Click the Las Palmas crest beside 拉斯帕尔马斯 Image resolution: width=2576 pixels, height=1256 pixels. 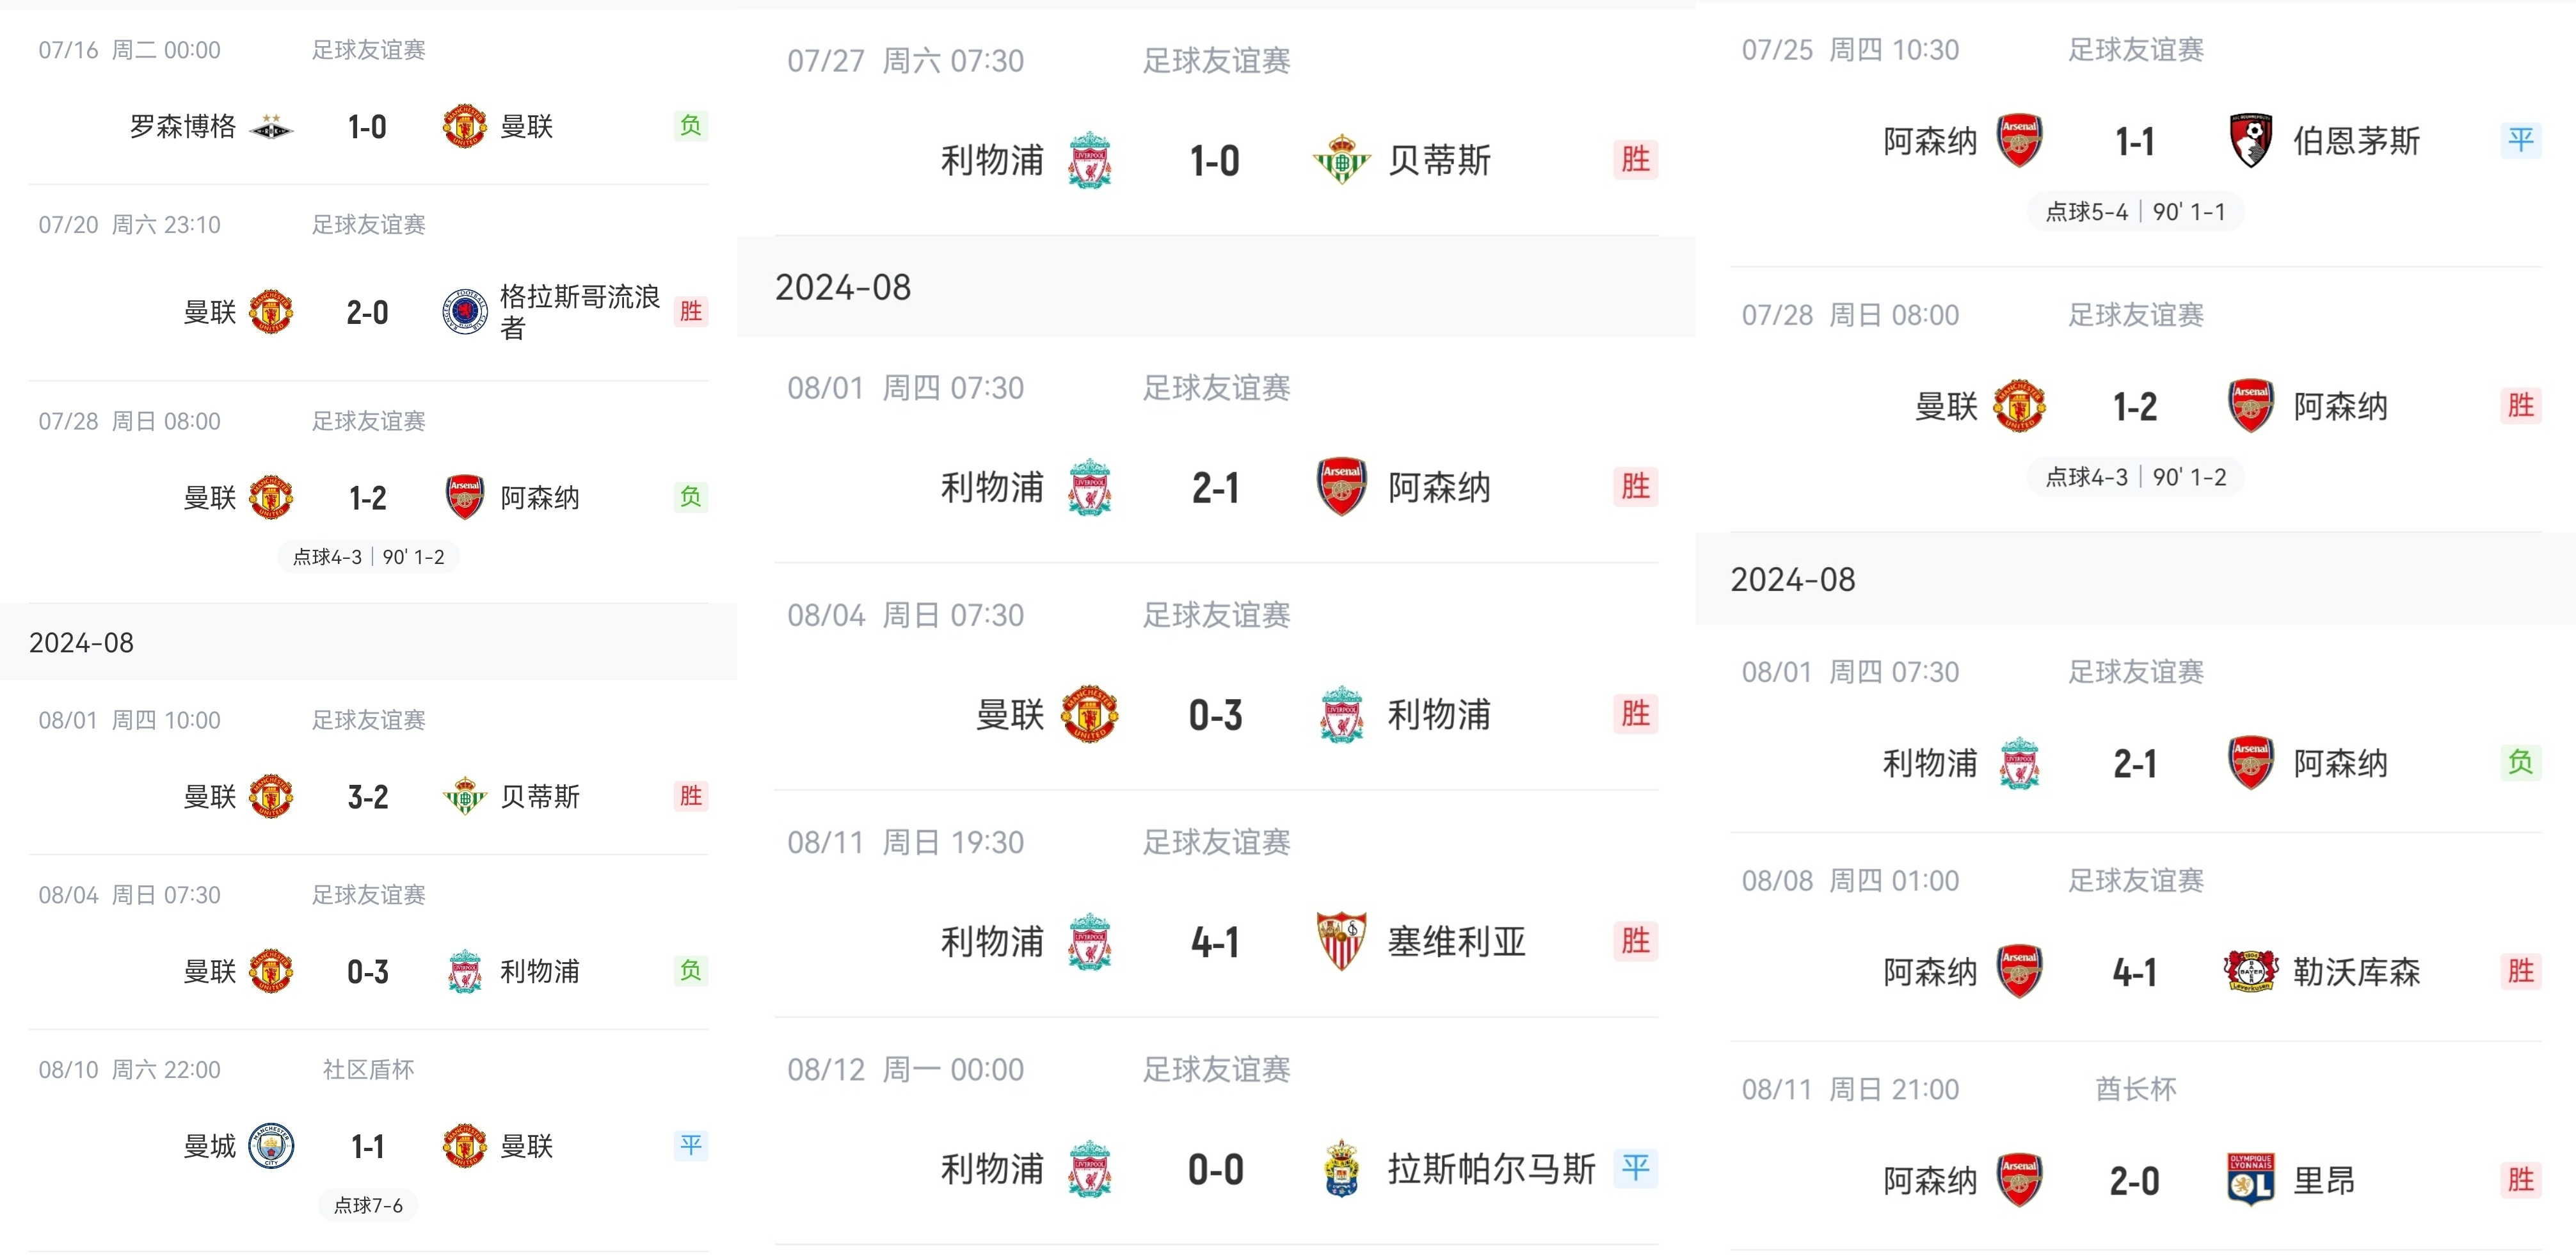pos(1341,1168)
